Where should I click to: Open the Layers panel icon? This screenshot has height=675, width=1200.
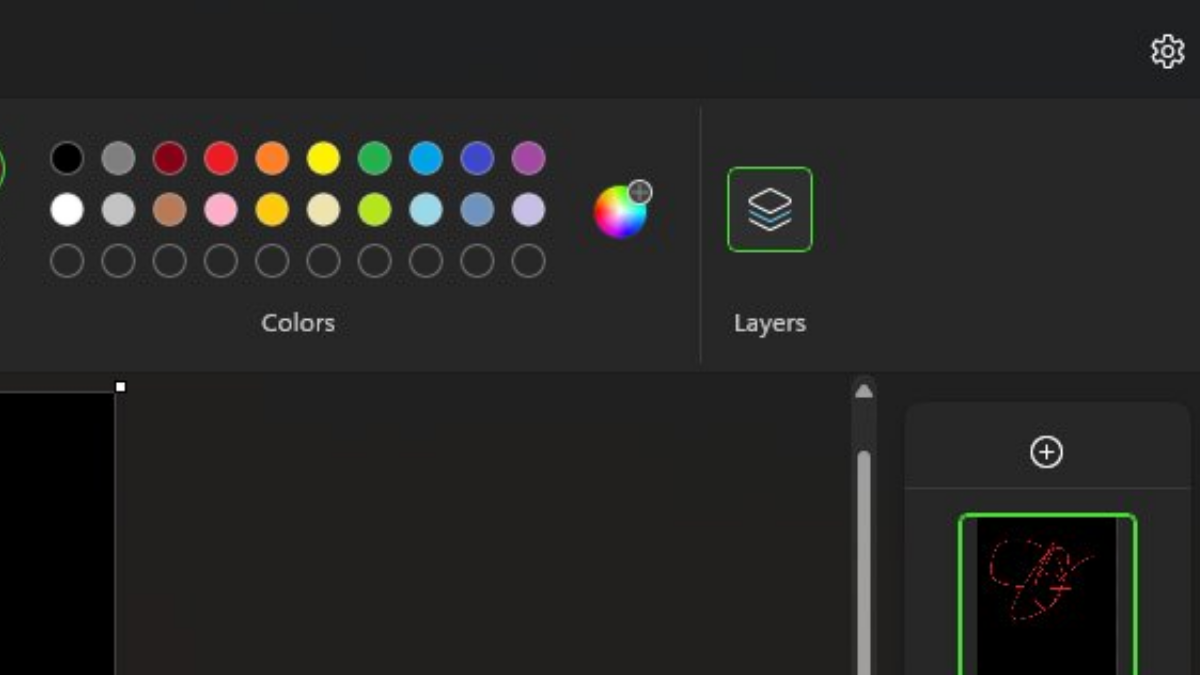(770, 209)
